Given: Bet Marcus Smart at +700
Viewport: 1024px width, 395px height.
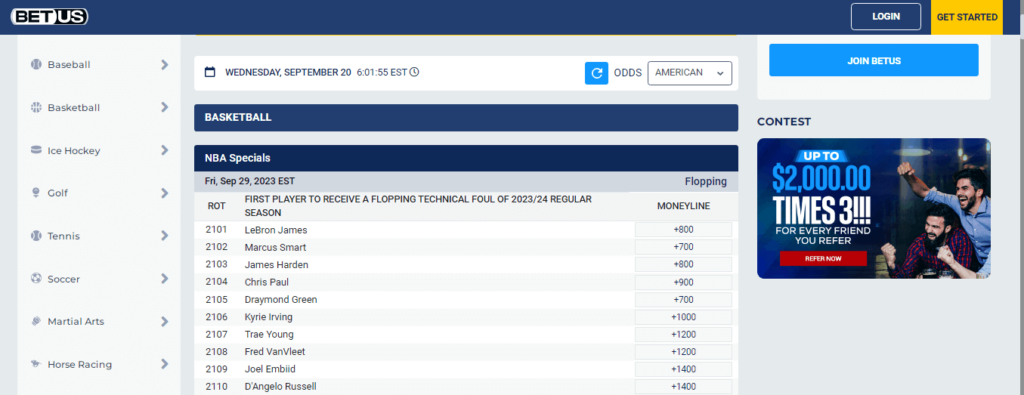Looking at the screenshot, I should pyautogui.click(x=683, y=247).
